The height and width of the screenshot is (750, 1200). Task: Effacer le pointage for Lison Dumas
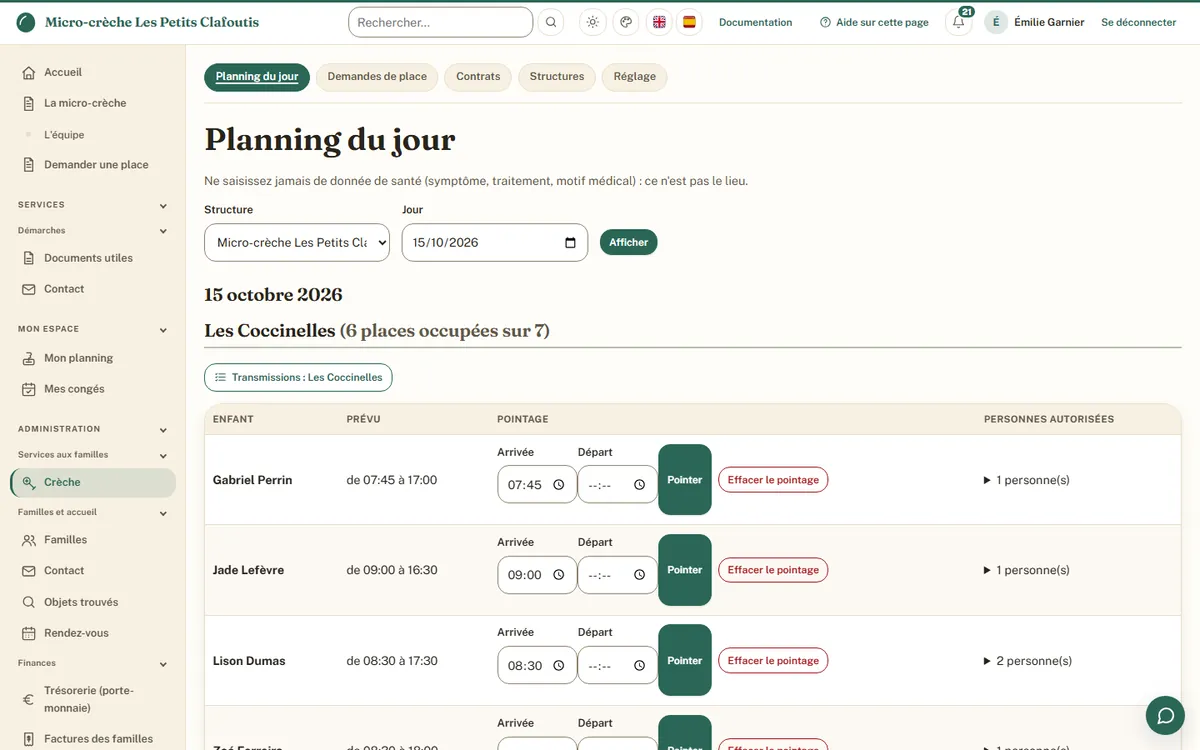(773, 660)
